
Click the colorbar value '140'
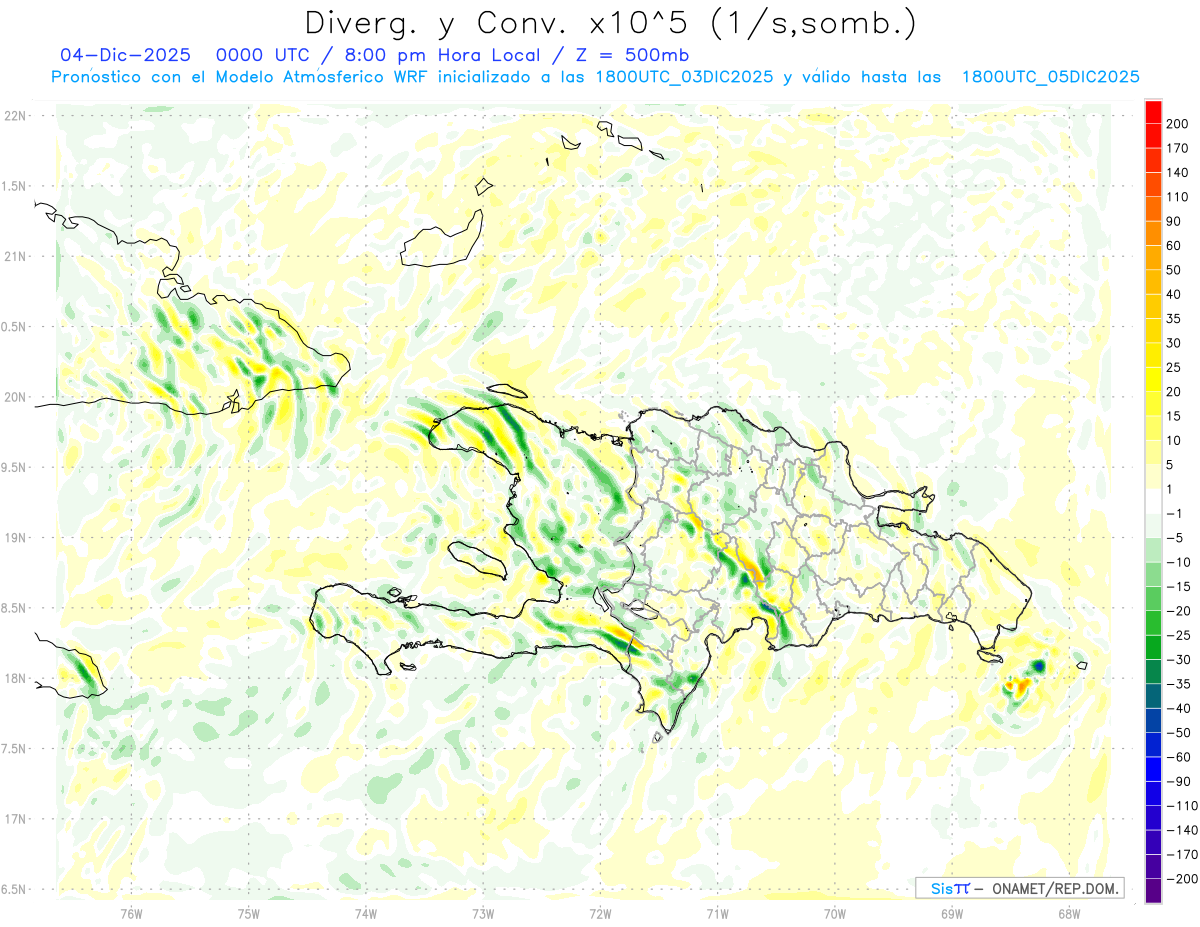click(x=1177, y=172)
